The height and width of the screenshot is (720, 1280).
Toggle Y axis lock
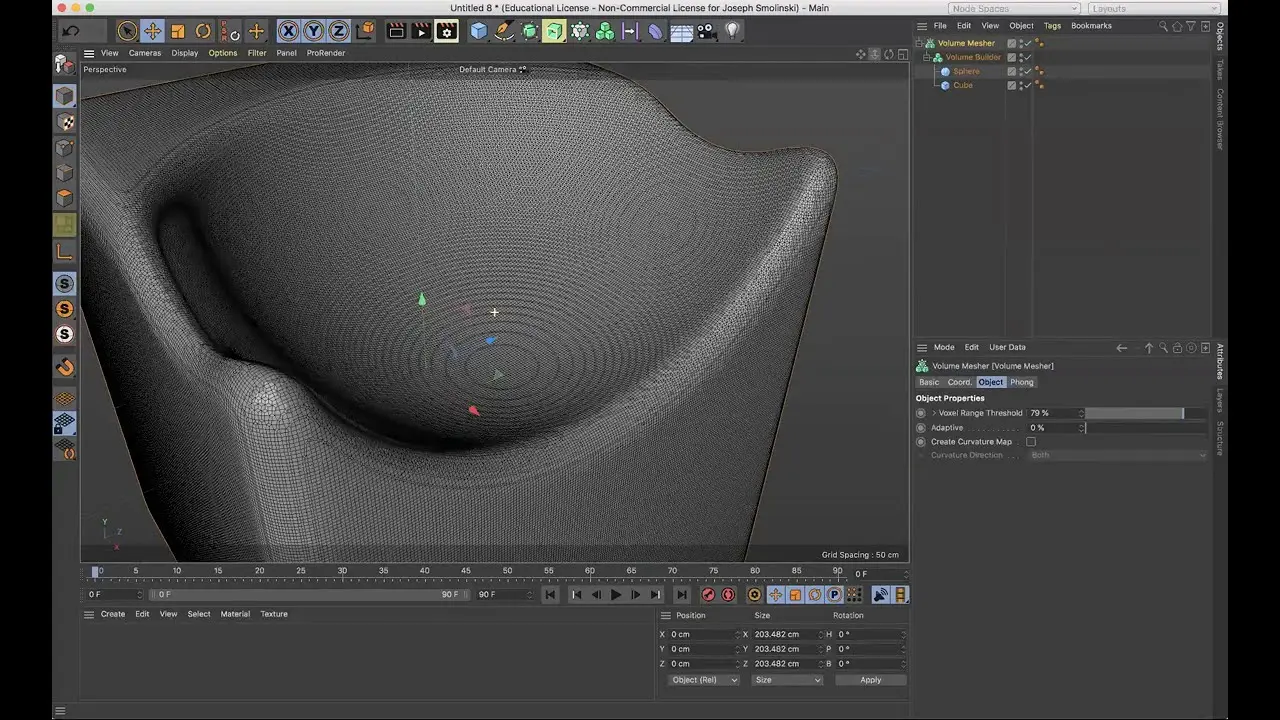314,31
